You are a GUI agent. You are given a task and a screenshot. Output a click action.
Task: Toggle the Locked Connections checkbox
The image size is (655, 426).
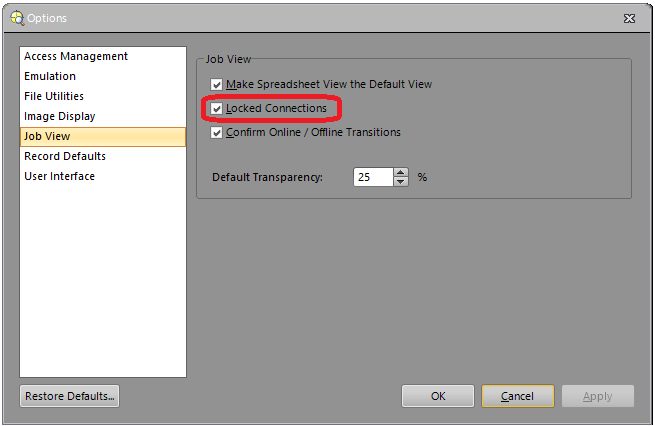point(217,108)
